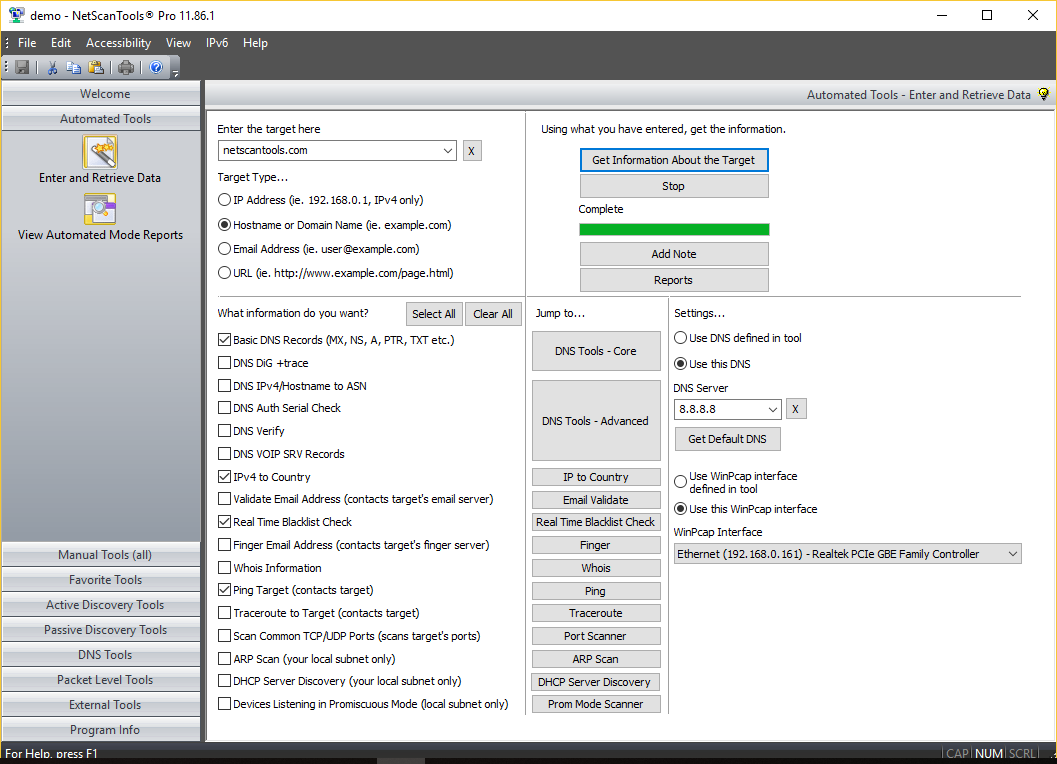This screenshot has width=1057, height=764.
Task: Expand Packet Level Tools panel
Action: [101, 680]
